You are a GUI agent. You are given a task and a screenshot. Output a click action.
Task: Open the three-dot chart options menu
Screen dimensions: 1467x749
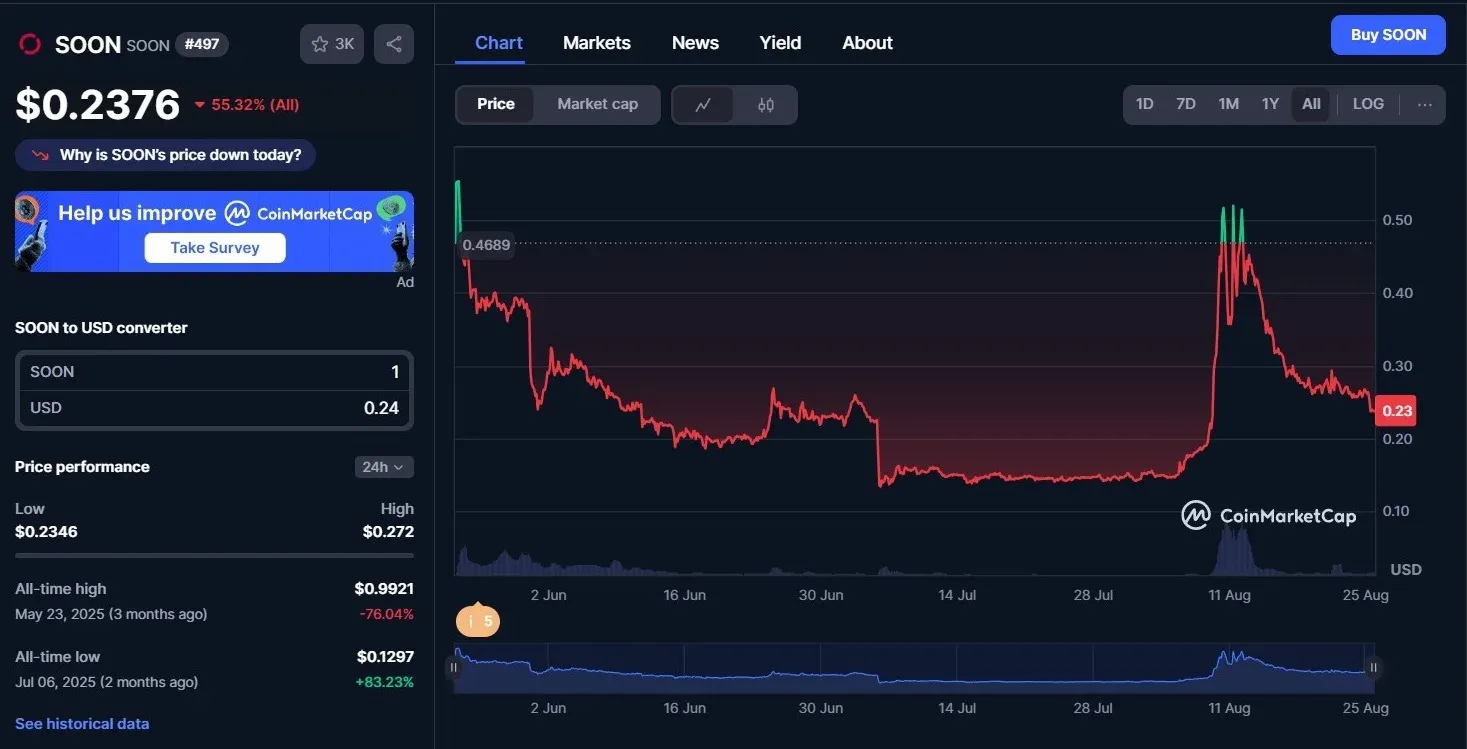pyautogui.click(x=1425, y=104)
